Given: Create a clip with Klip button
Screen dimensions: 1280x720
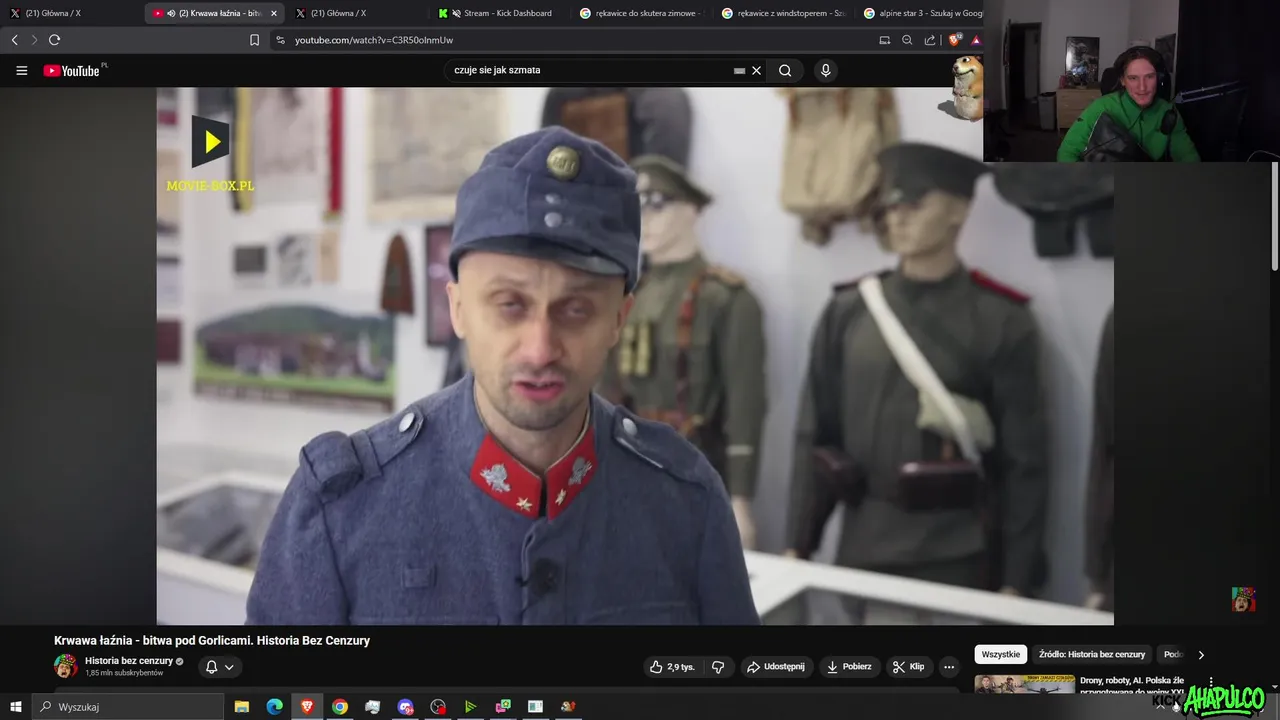Looking at the screenshot, I should tap(909, 667).
